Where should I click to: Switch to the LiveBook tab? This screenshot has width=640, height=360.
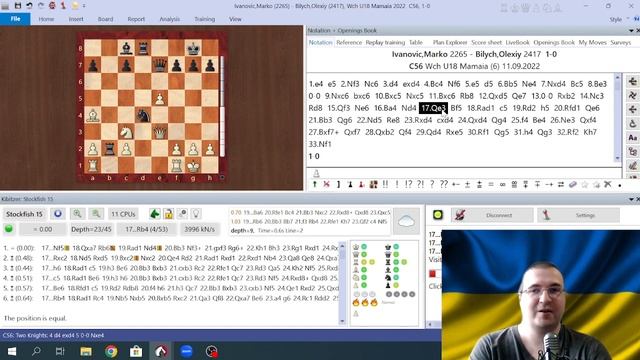click(x=517, y=42)
